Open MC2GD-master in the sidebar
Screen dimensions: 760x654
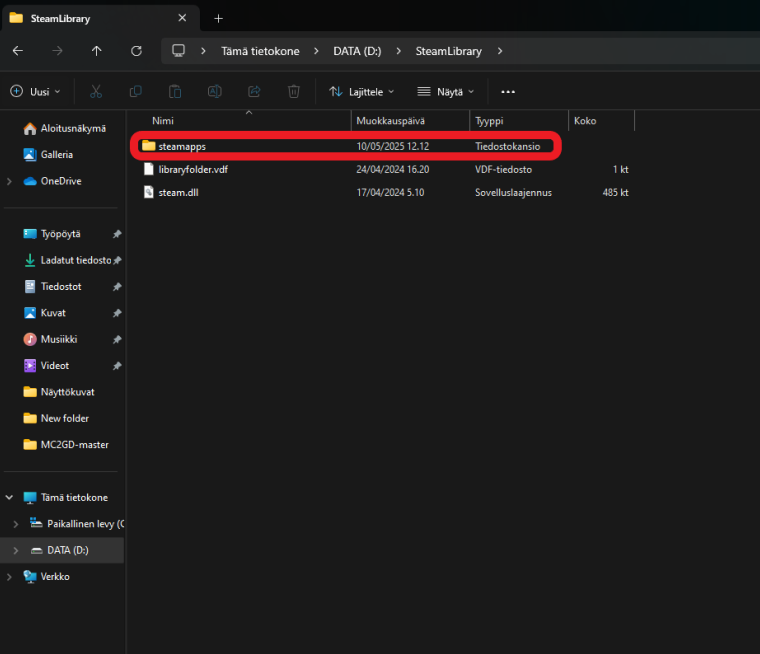[x=66, y=445]
